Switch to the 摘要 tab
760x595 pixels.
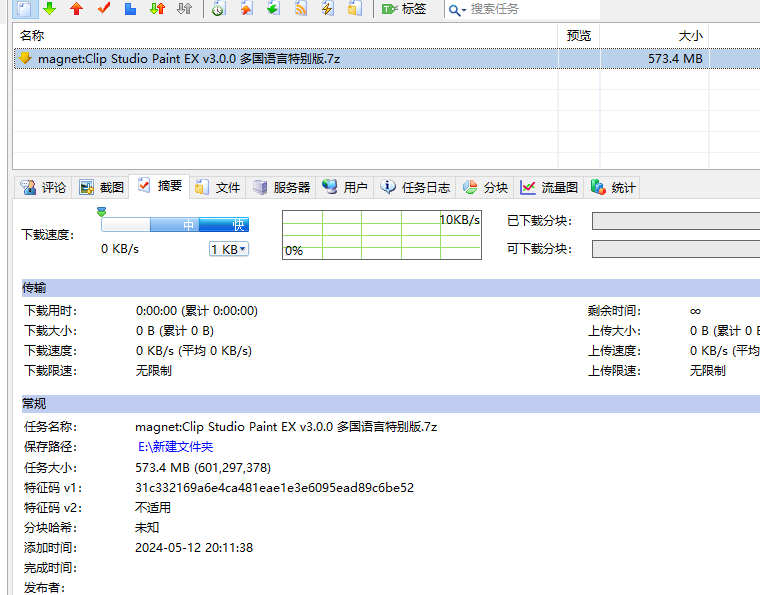(159, 186)
